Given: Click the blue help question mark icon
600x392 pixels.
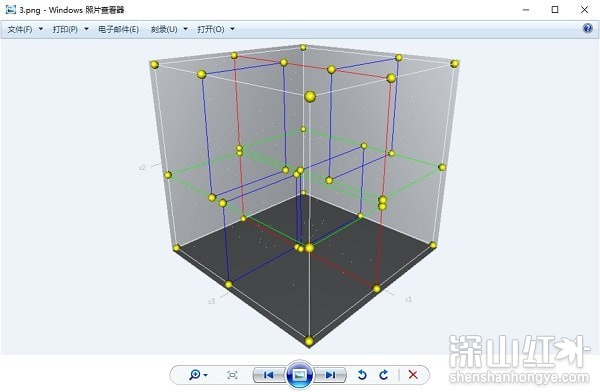Looking at the screenshot, I should coord(587,28).
